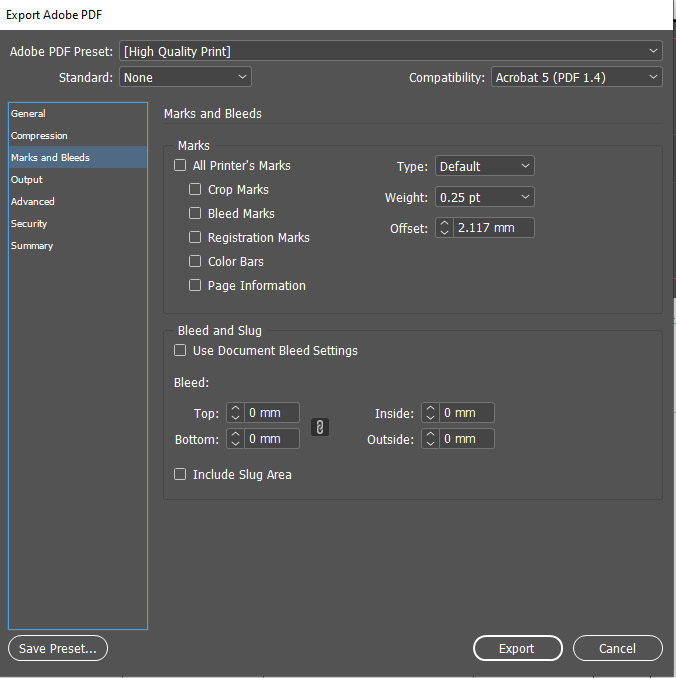Open the Output section
Viewport: 676px width, 678px height.
tap(78, 179)
